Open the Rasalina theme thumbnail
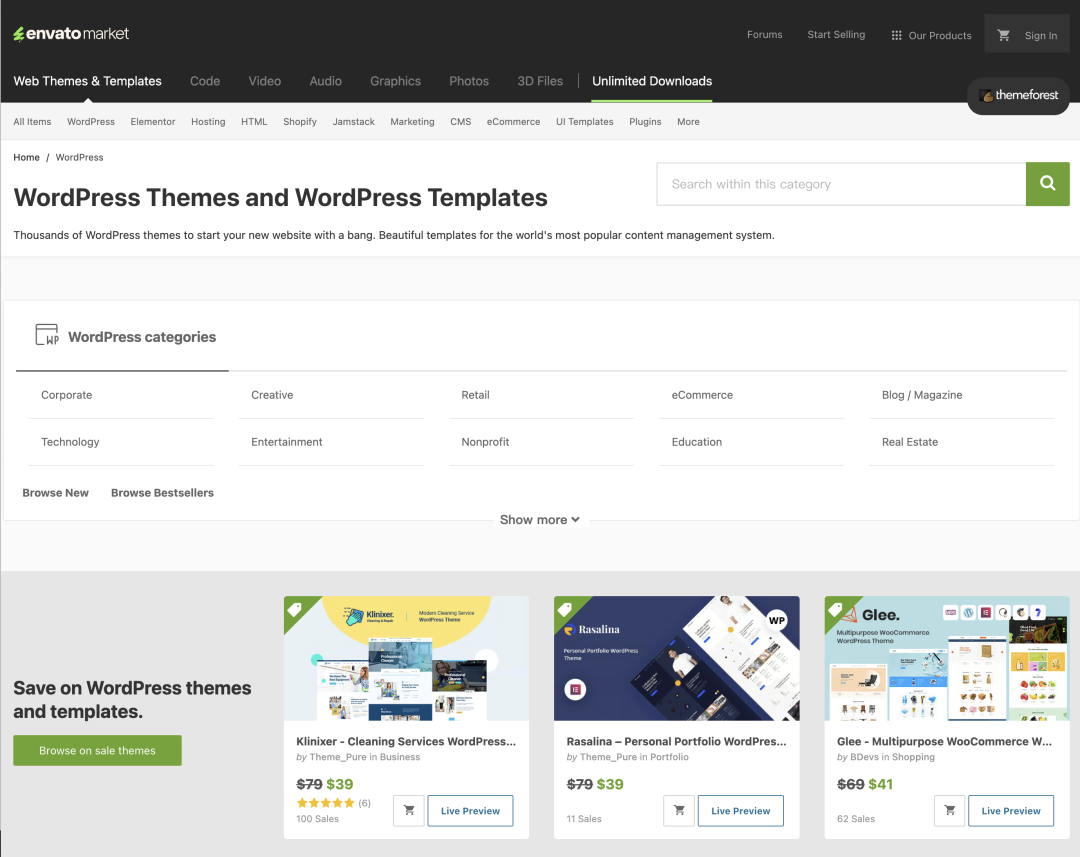 coord(677,659)
